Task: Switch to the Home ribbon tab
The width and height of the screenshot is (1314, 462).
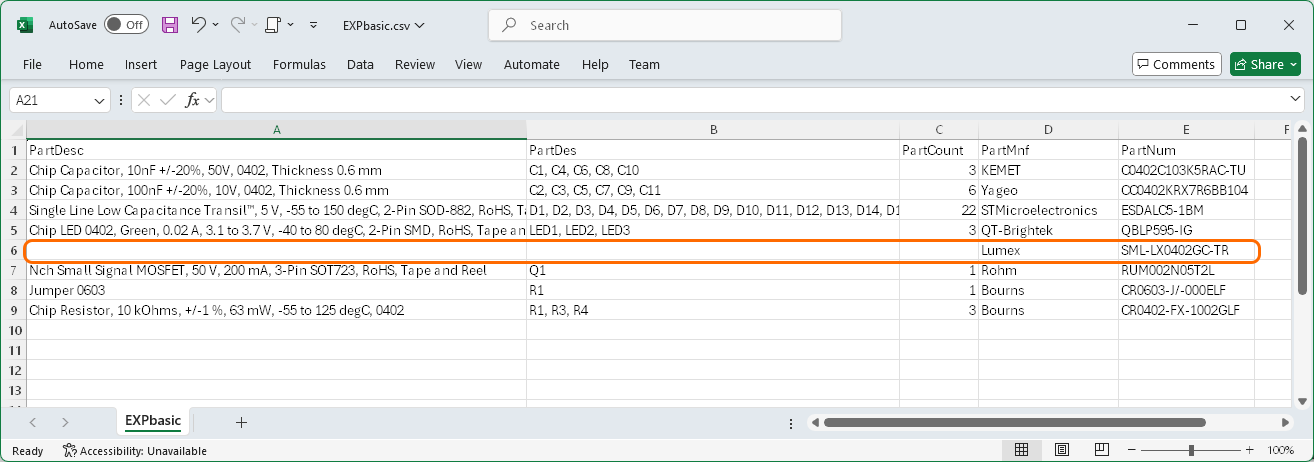Action: click(86, 64)
